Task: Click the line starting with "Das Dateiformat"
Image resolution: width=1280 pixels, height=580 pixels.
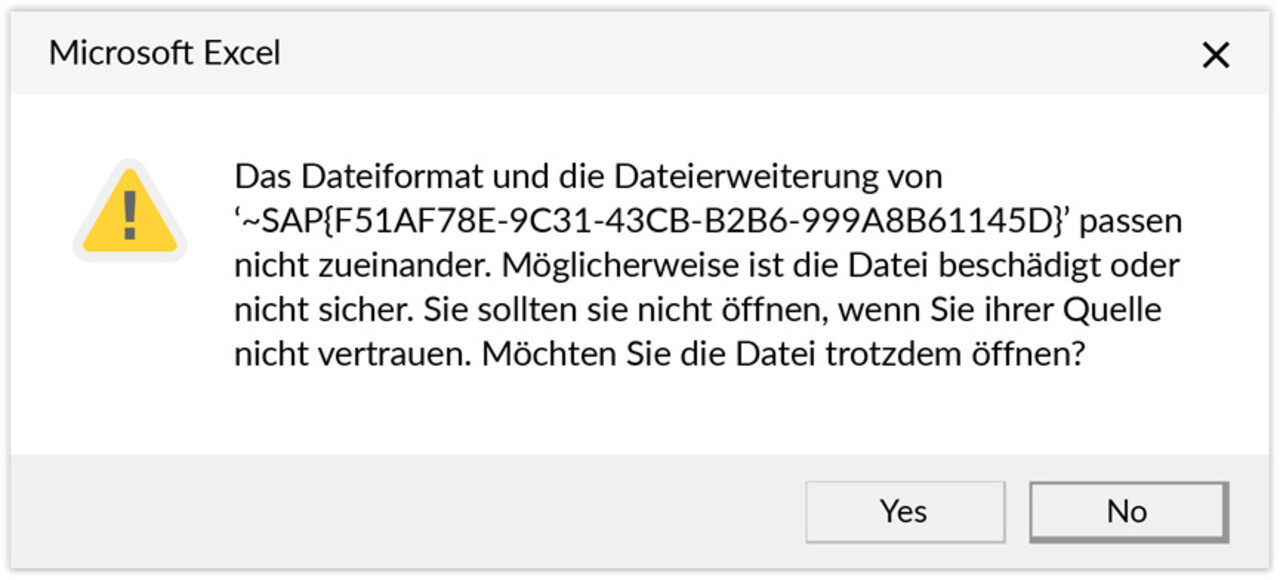Action: click(x=589, y=177)
